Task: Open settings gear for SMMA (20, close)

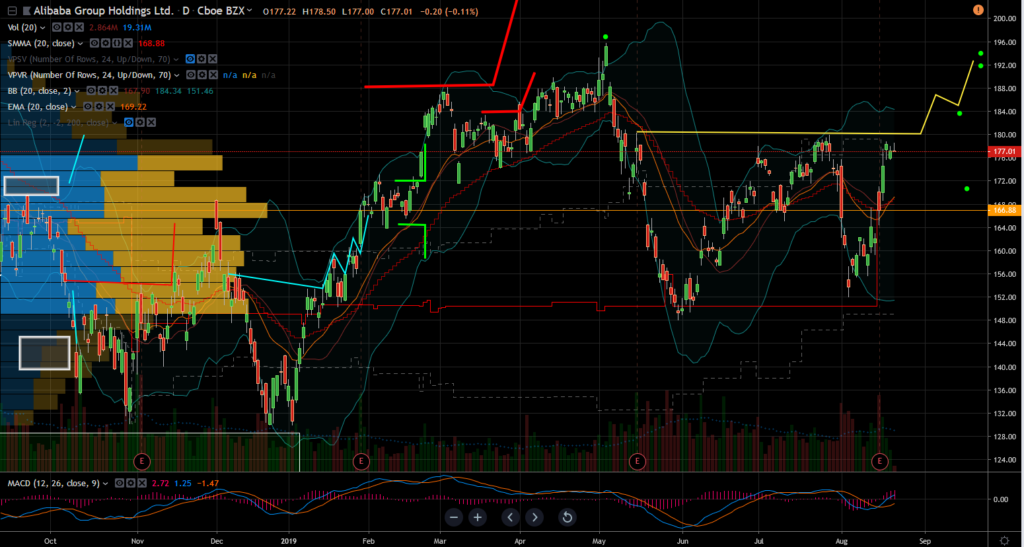Action: coord(106,43)
